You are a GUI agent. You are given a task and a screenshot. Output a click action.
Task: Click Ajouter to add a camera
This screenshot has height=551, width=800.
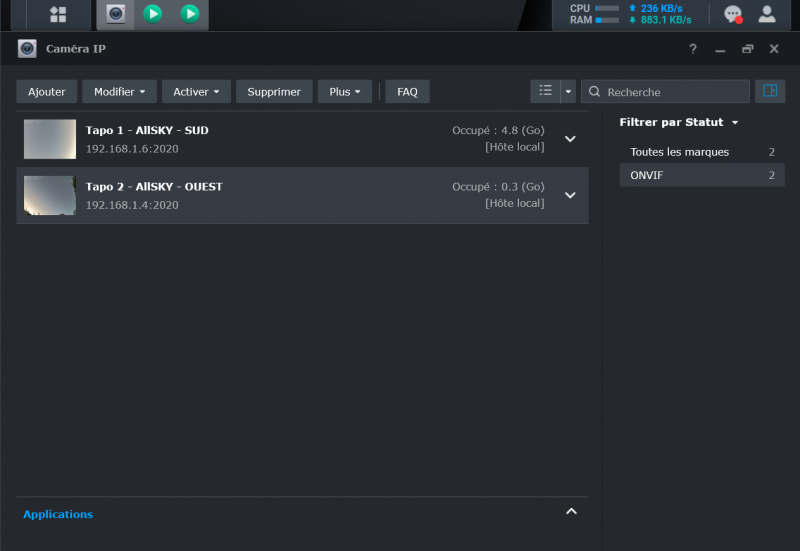point(46,92)
